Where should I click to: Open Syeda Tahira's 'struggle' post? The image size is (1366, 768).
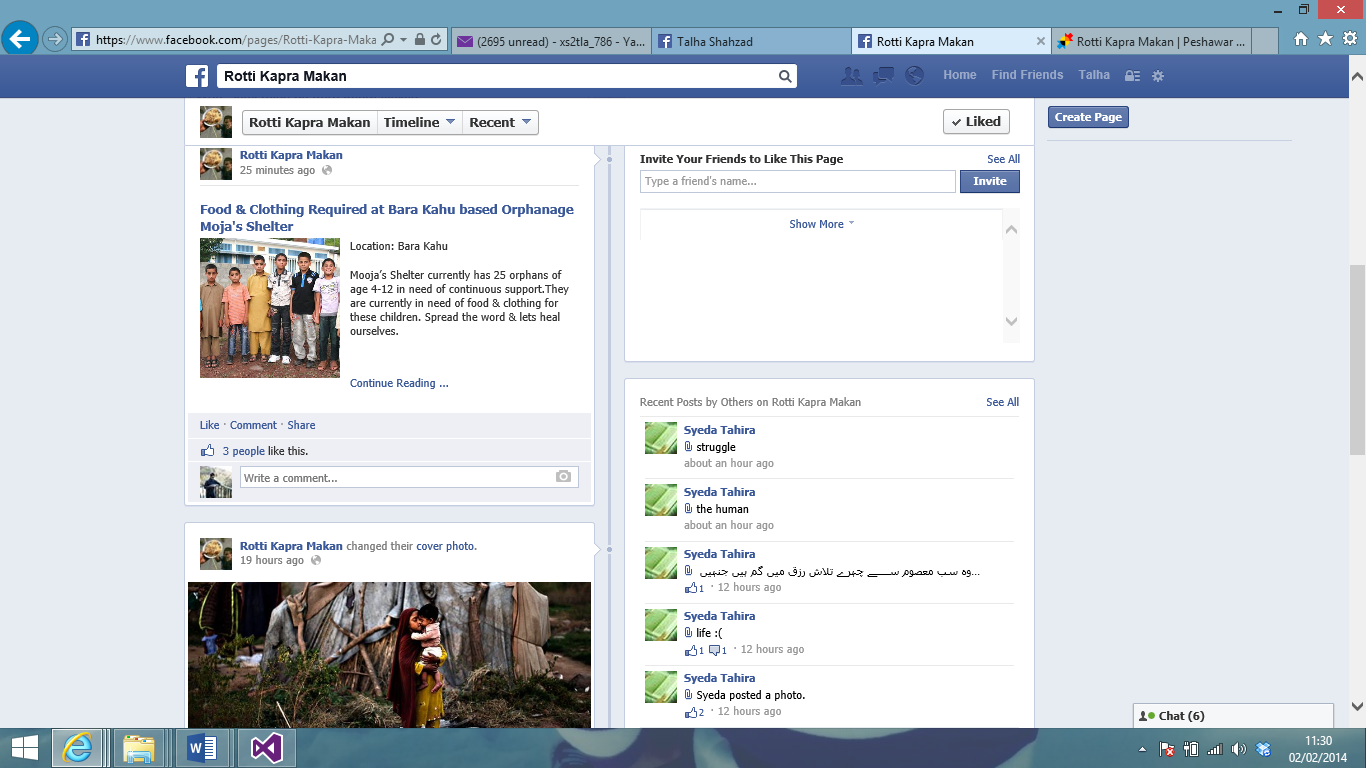coord(716,447)
